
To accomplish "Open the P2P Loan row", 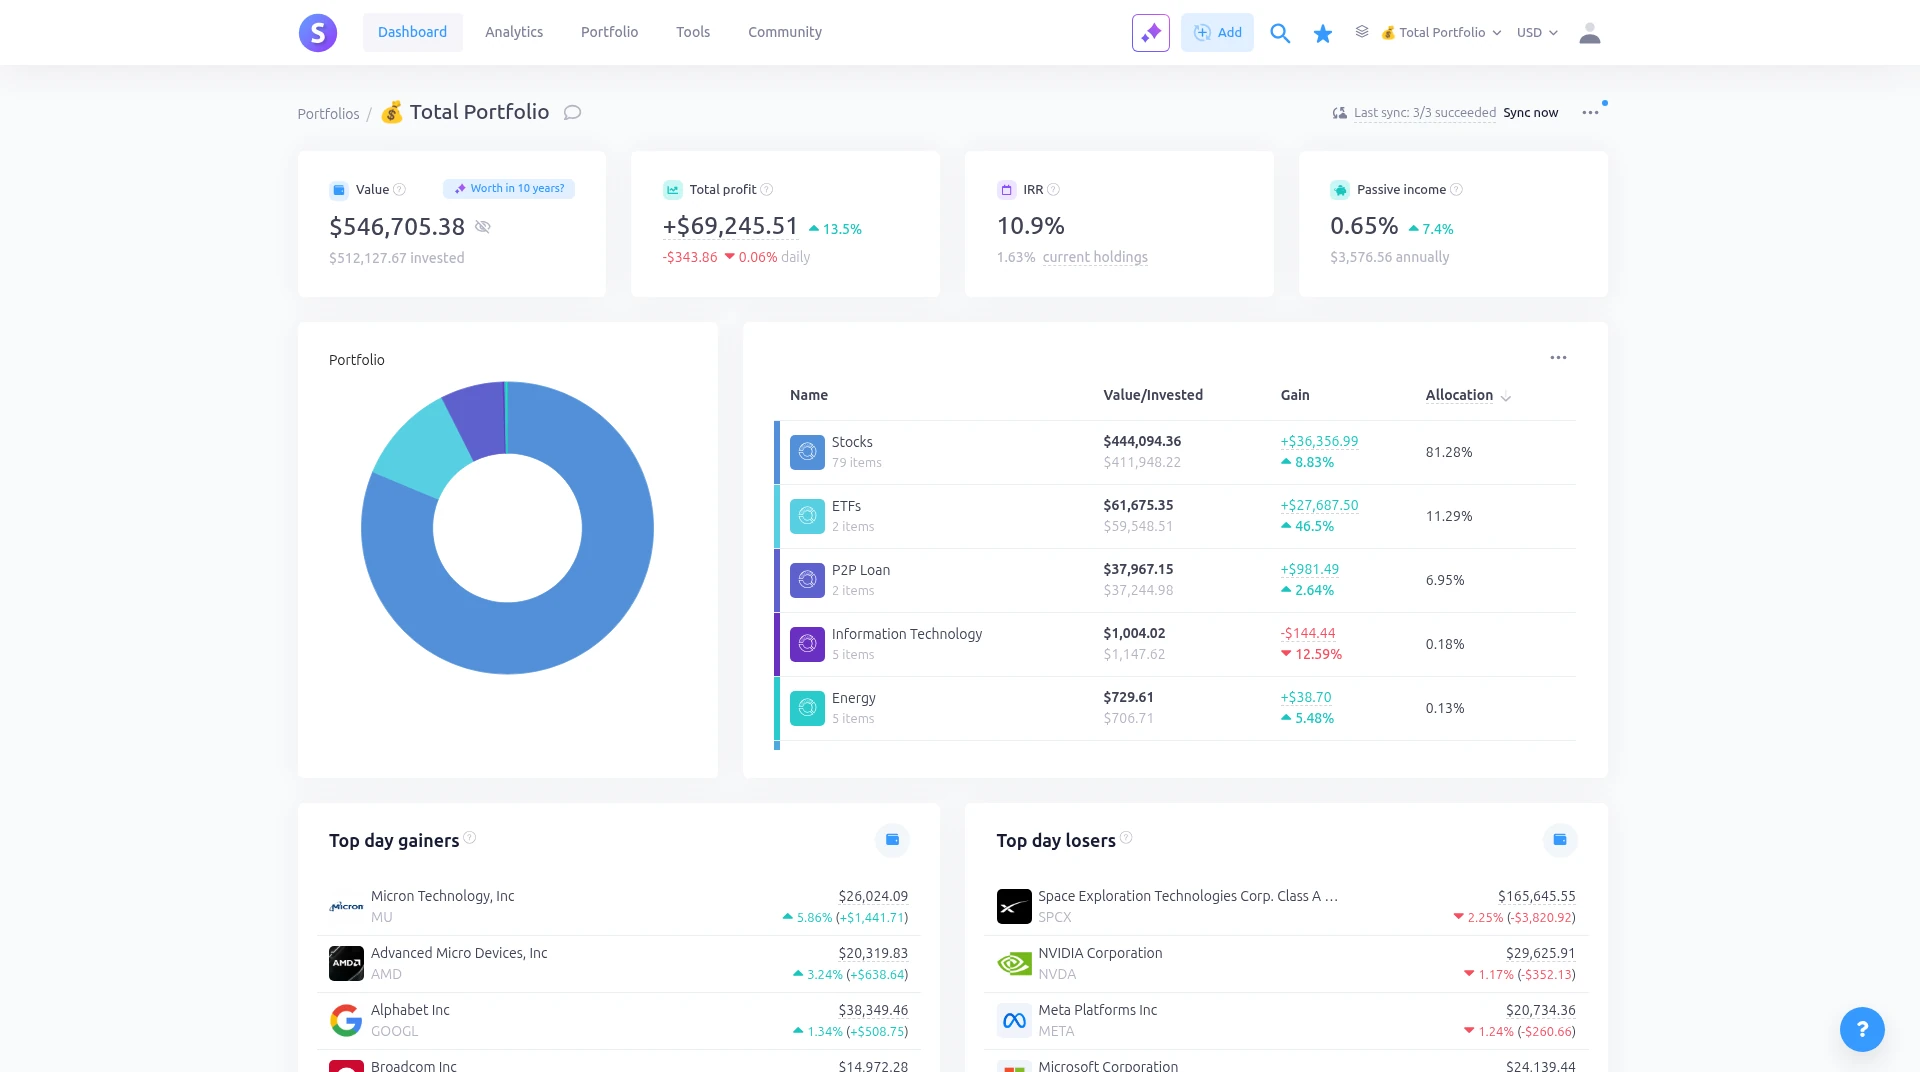I will [1175, 580].
